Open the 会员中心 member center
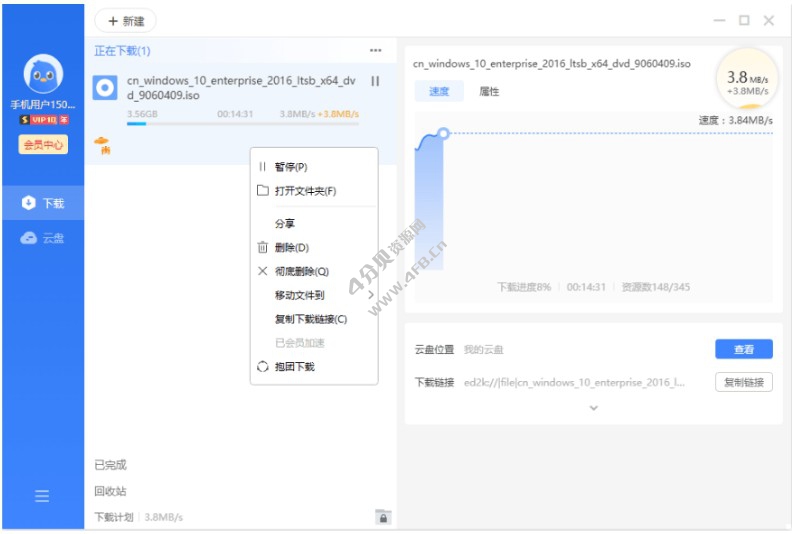 pos(43,145)
